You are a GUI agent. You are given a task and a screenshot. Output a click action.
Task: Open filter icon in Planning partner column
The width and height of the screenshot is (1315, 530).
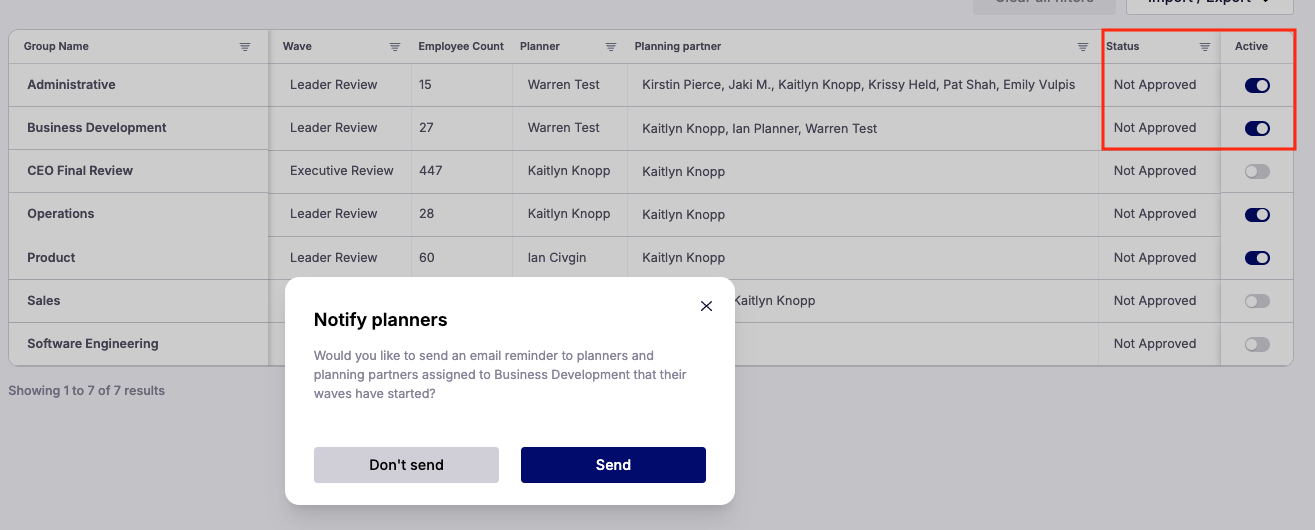click(1083, 47)
